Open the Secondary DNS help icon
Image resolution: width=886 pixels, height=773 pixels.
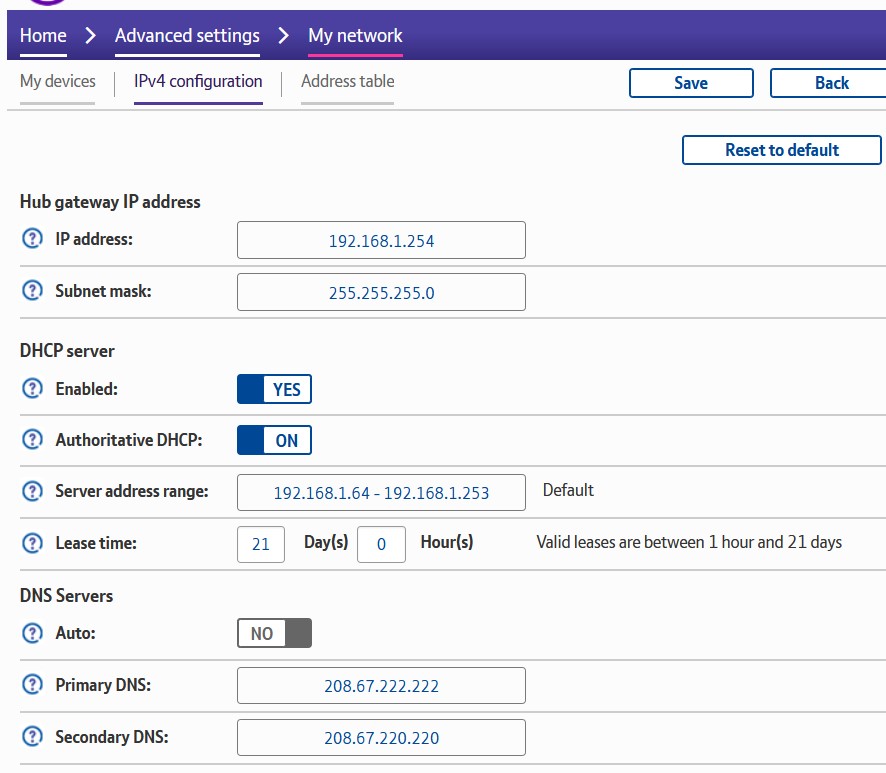[33, 737]
